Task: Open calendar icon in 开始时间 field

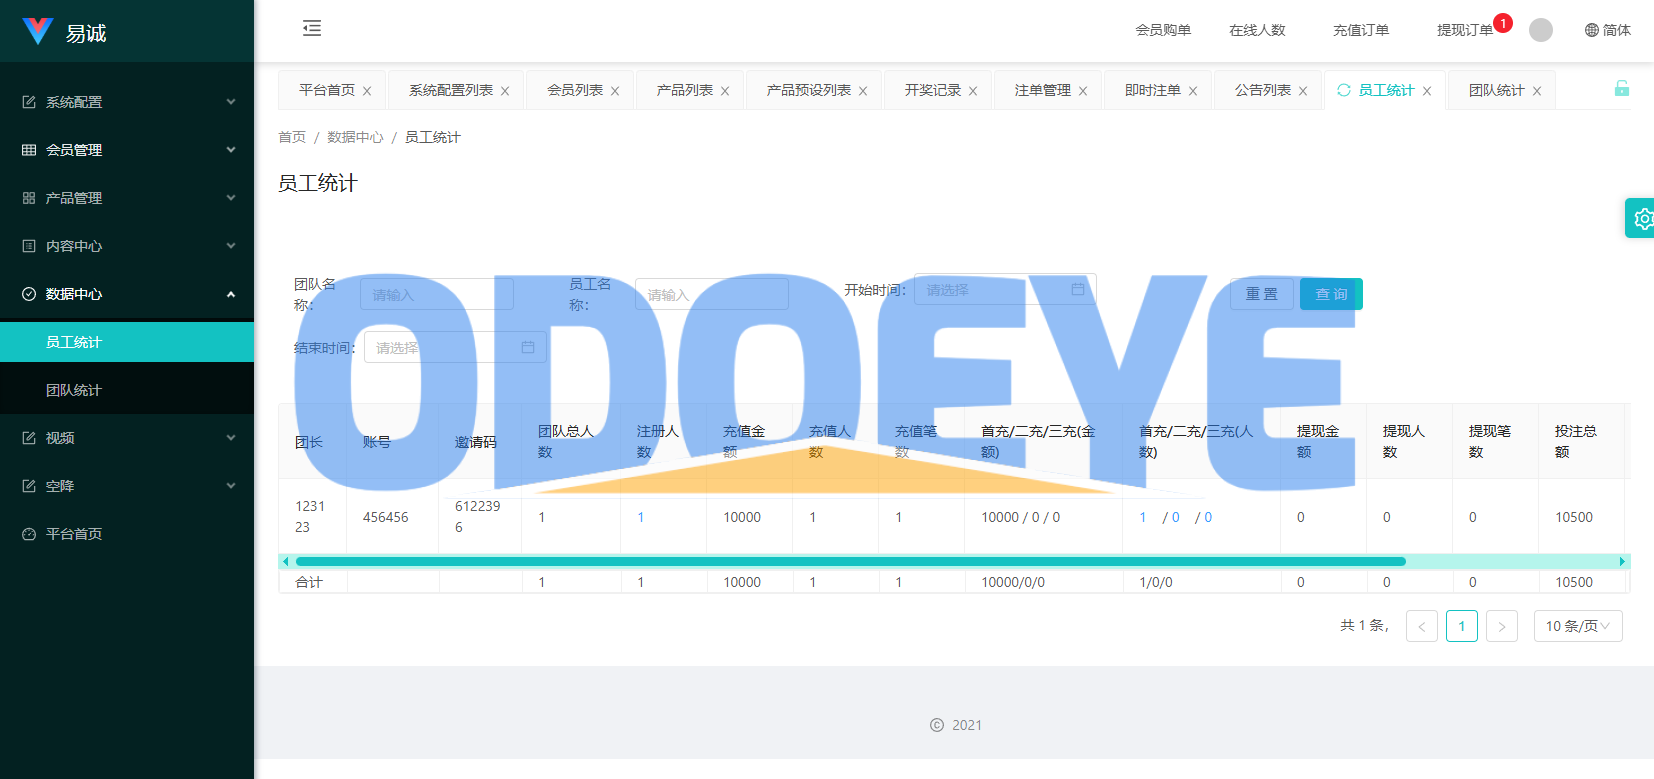Action: pos(1078,289)
